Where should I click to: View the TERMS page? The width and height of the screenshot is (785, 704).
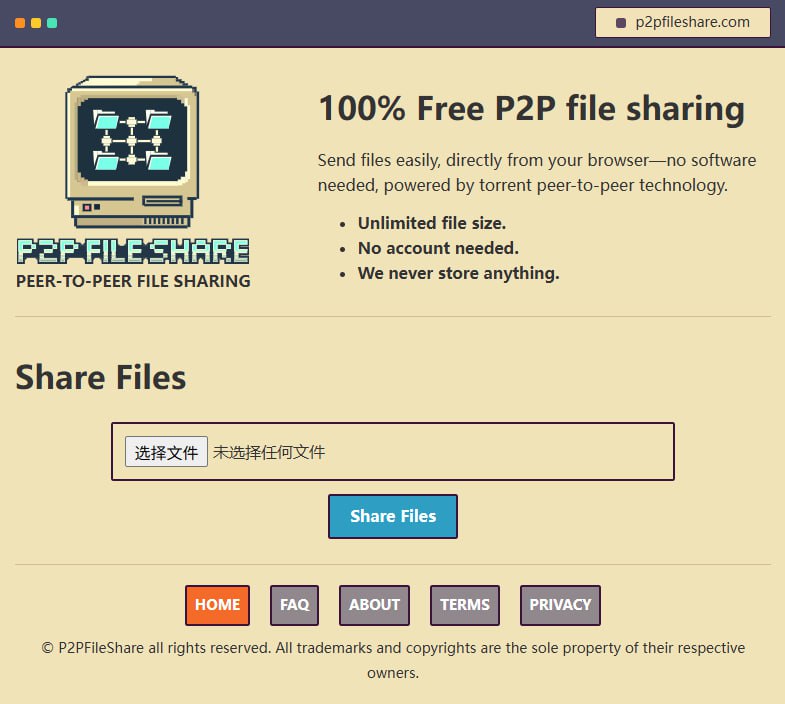(x=465, y=605)
